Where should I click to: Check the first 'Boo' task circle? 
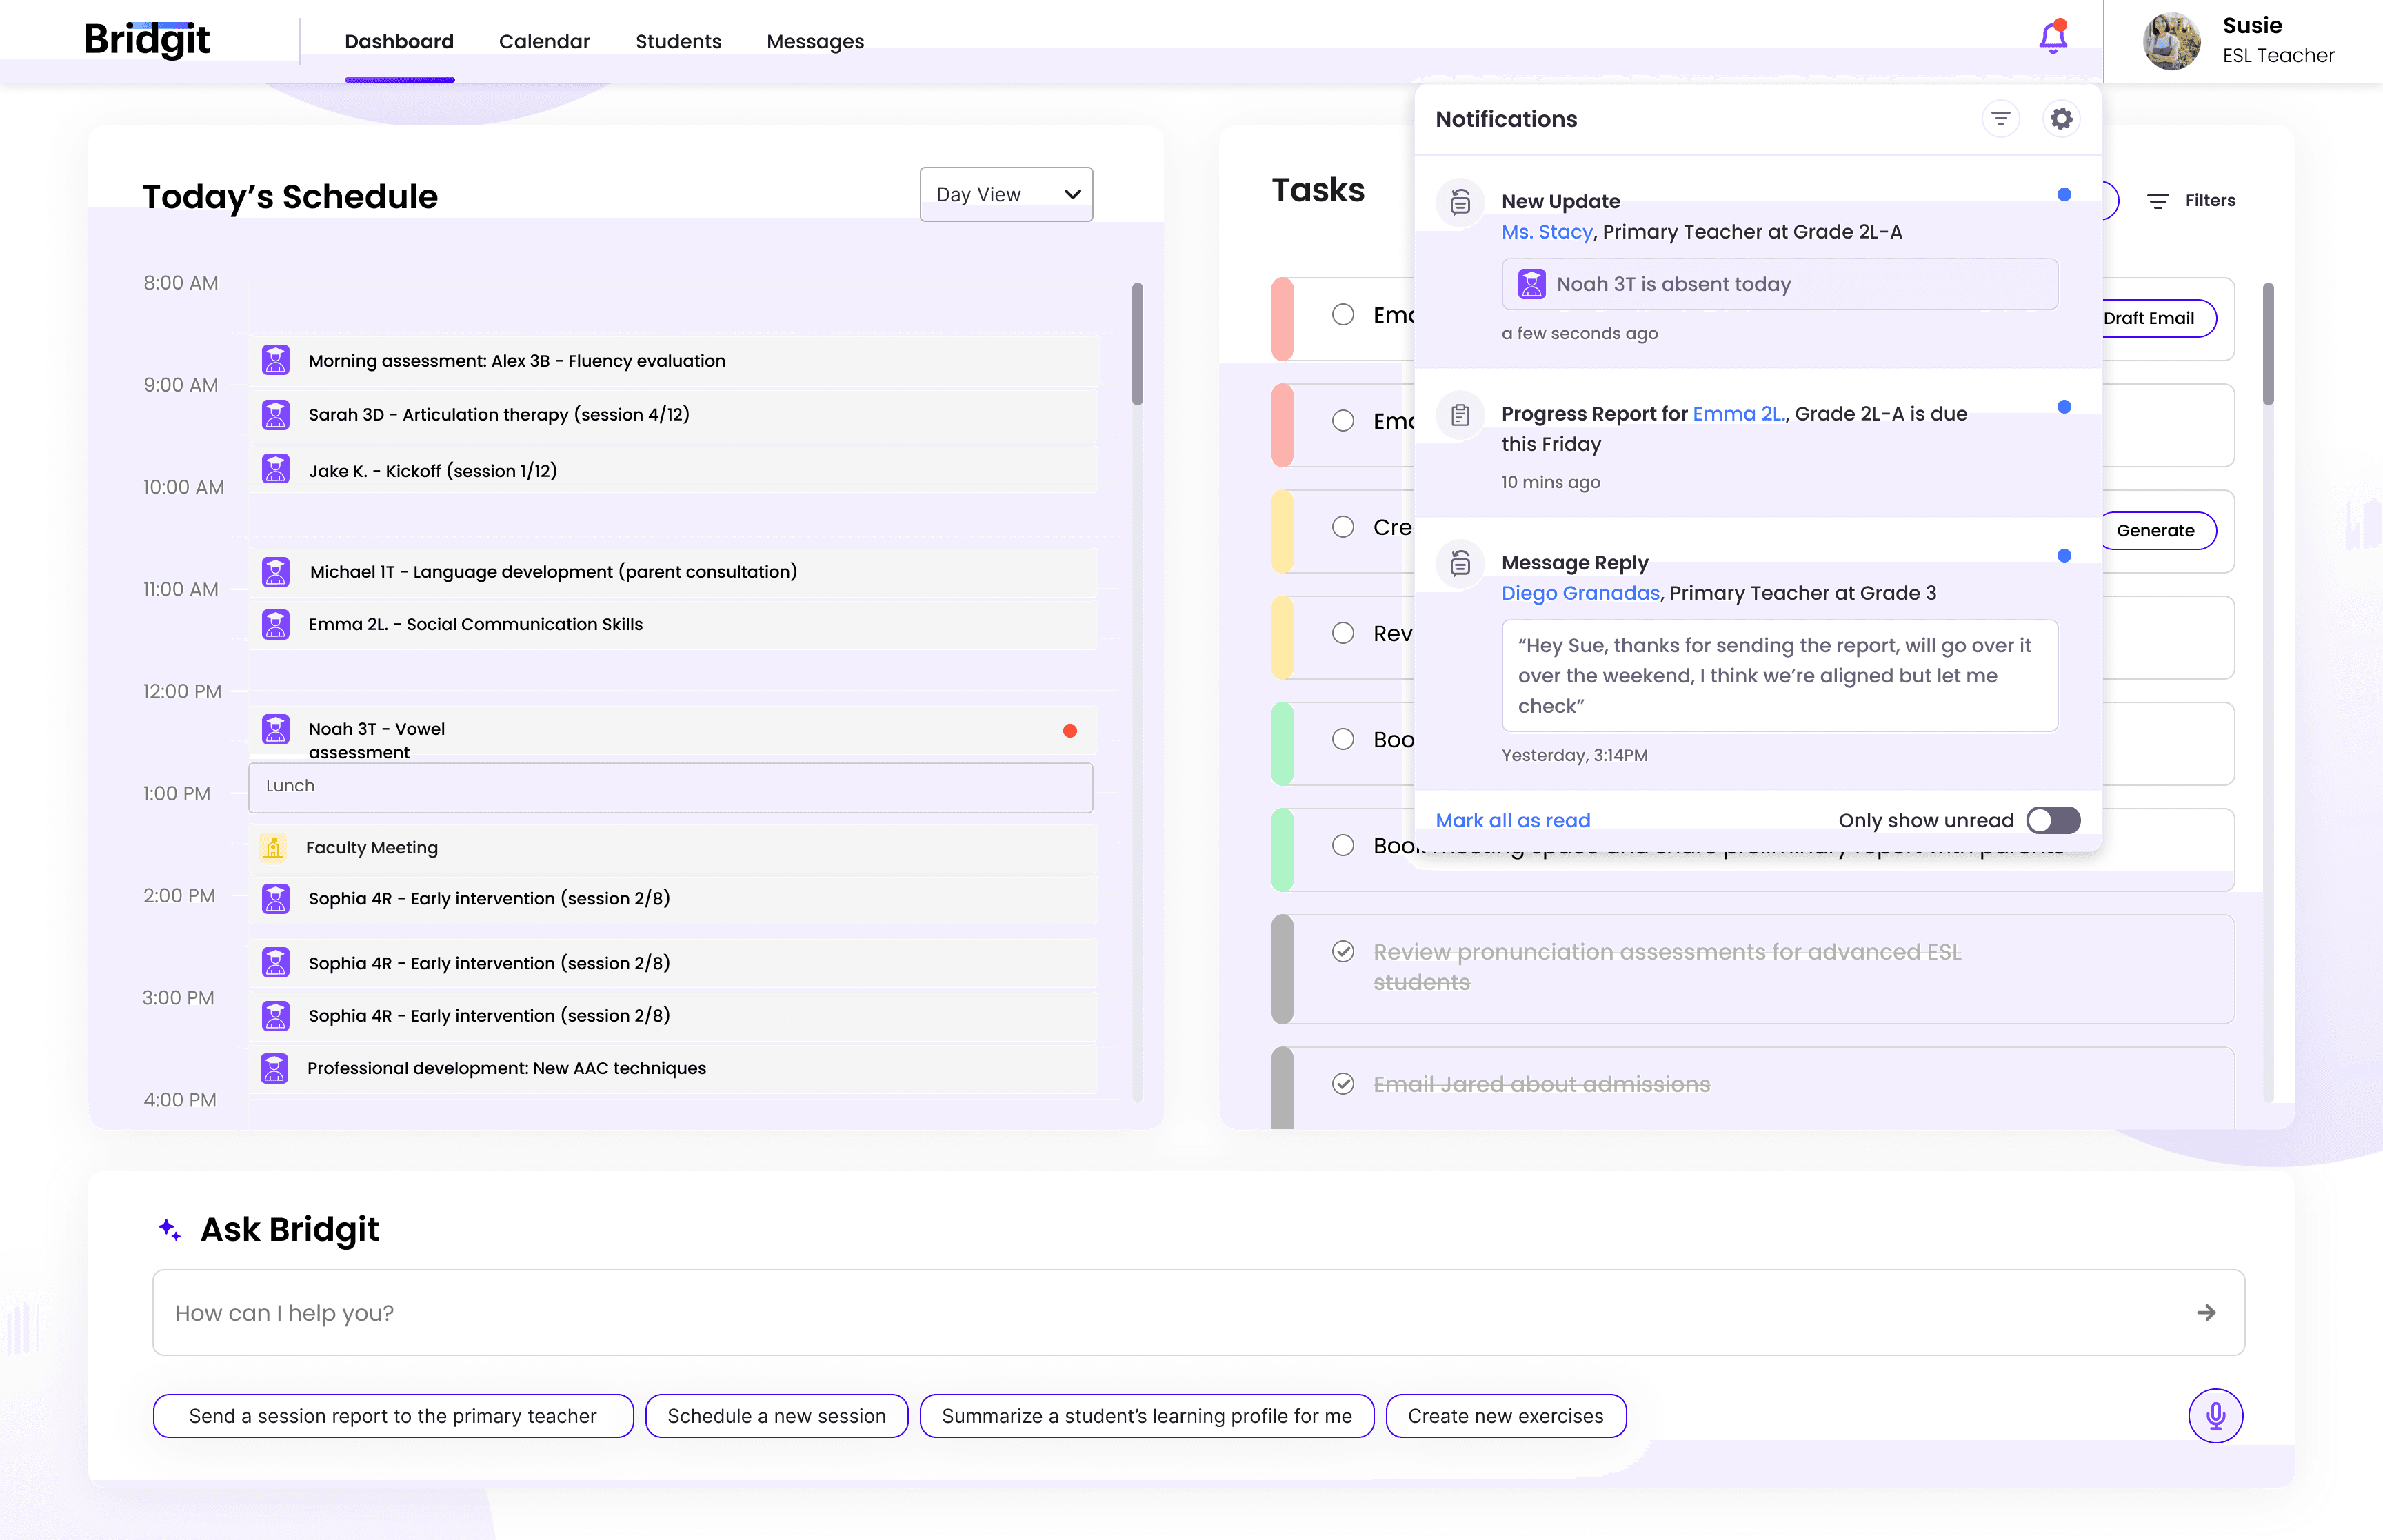[x=1342, y=739]
